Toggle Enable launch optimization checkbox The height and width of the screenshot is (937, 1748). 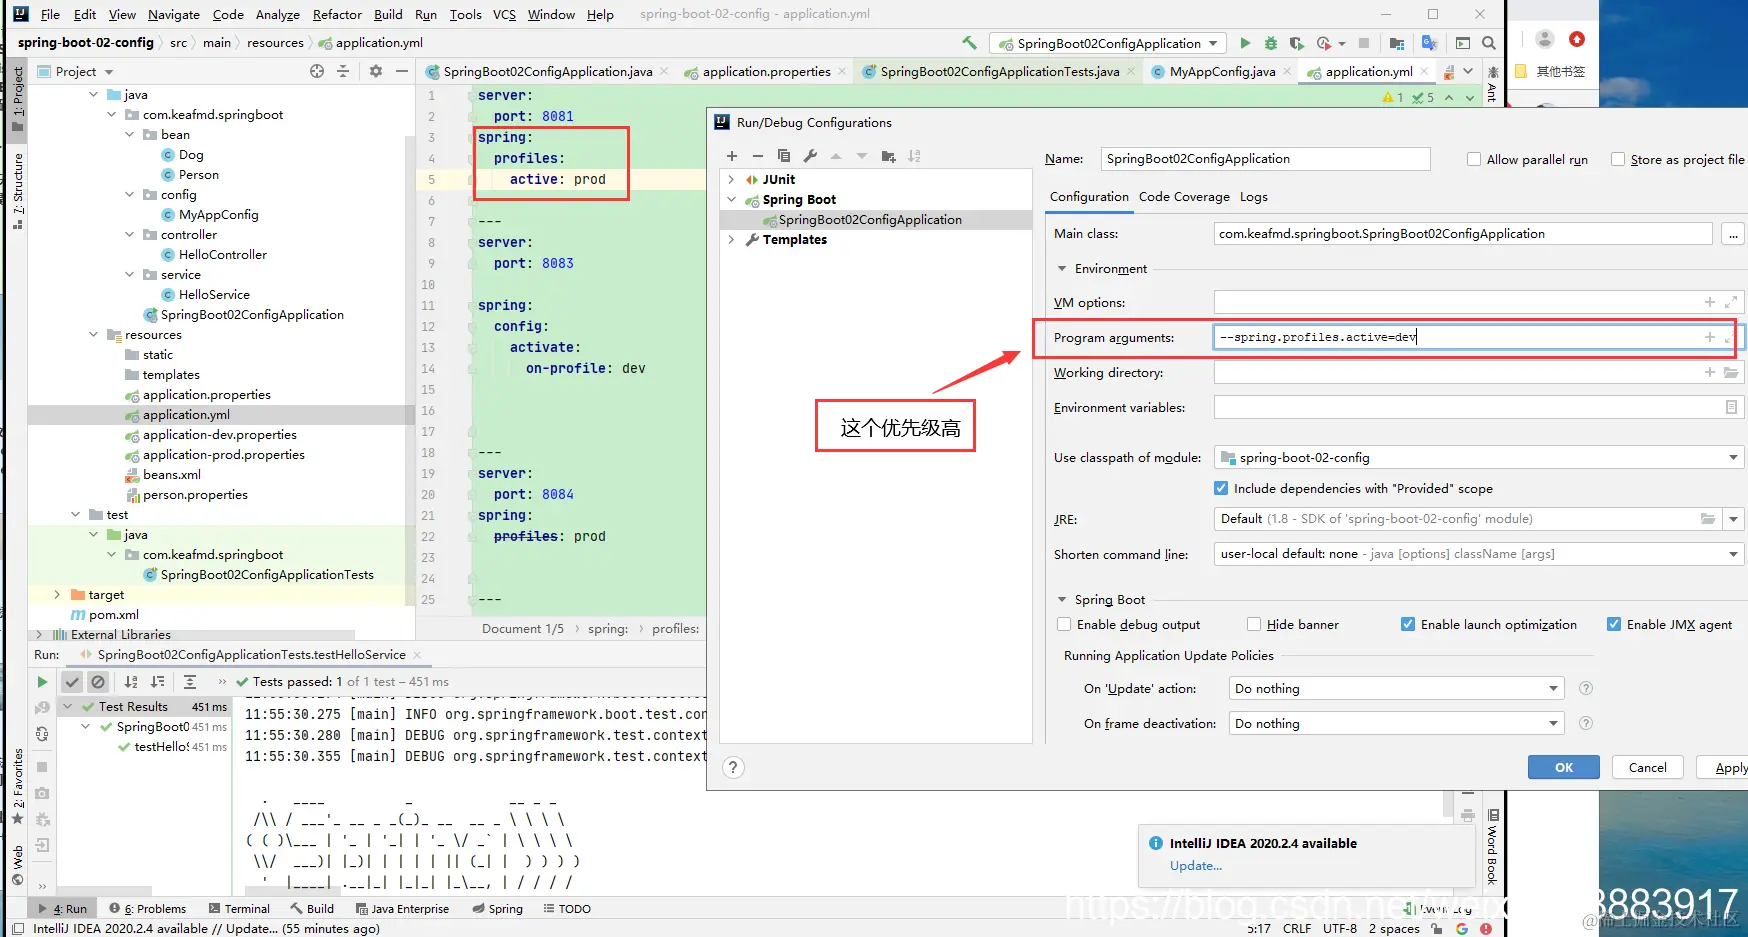[1408, 624]
